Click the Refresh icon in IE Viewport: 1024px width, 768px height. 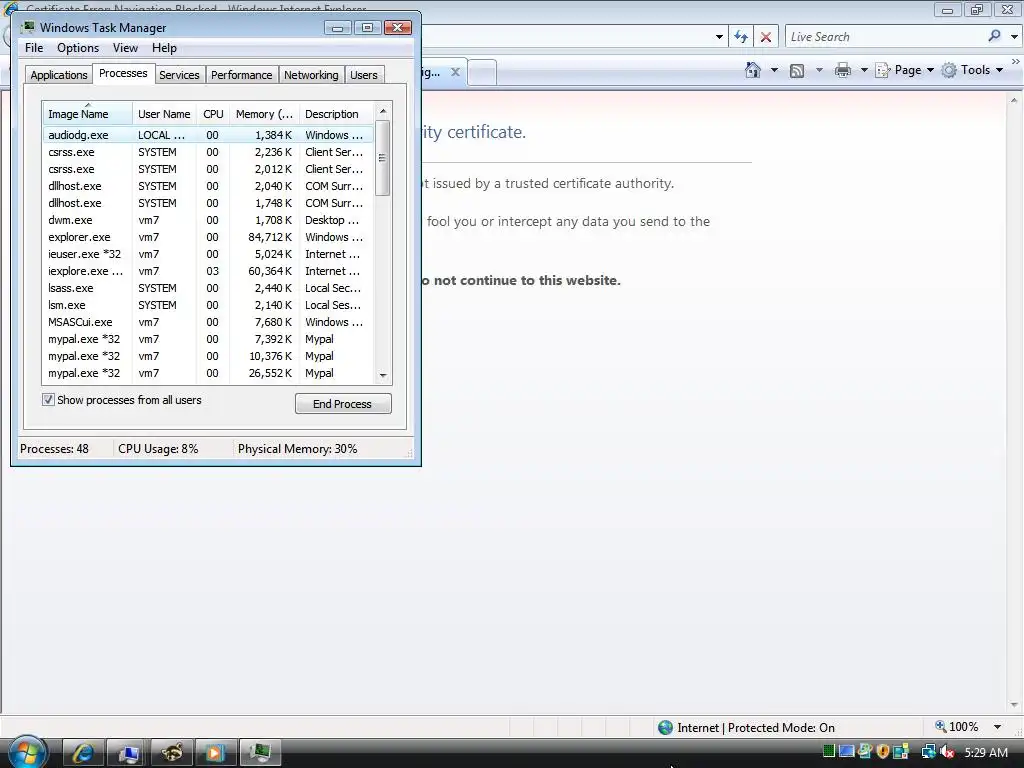click(741, 37)
